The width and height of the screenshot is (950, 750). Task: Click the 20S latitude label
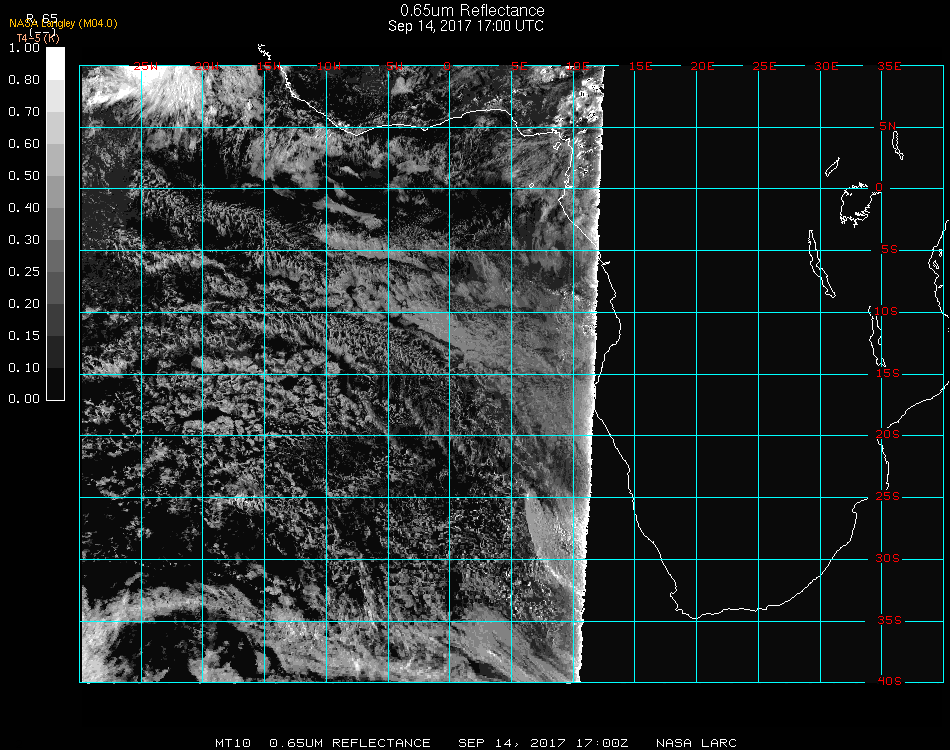tap(888, 435)
